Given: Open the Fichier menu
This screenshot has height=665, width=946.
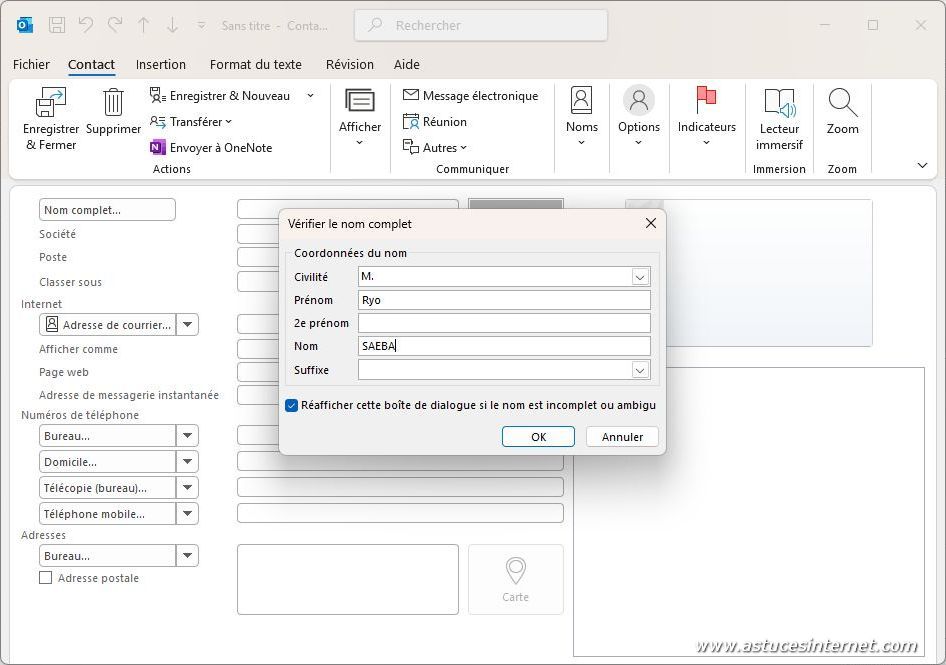Looking at the screenshot, I should click(31, 65).
